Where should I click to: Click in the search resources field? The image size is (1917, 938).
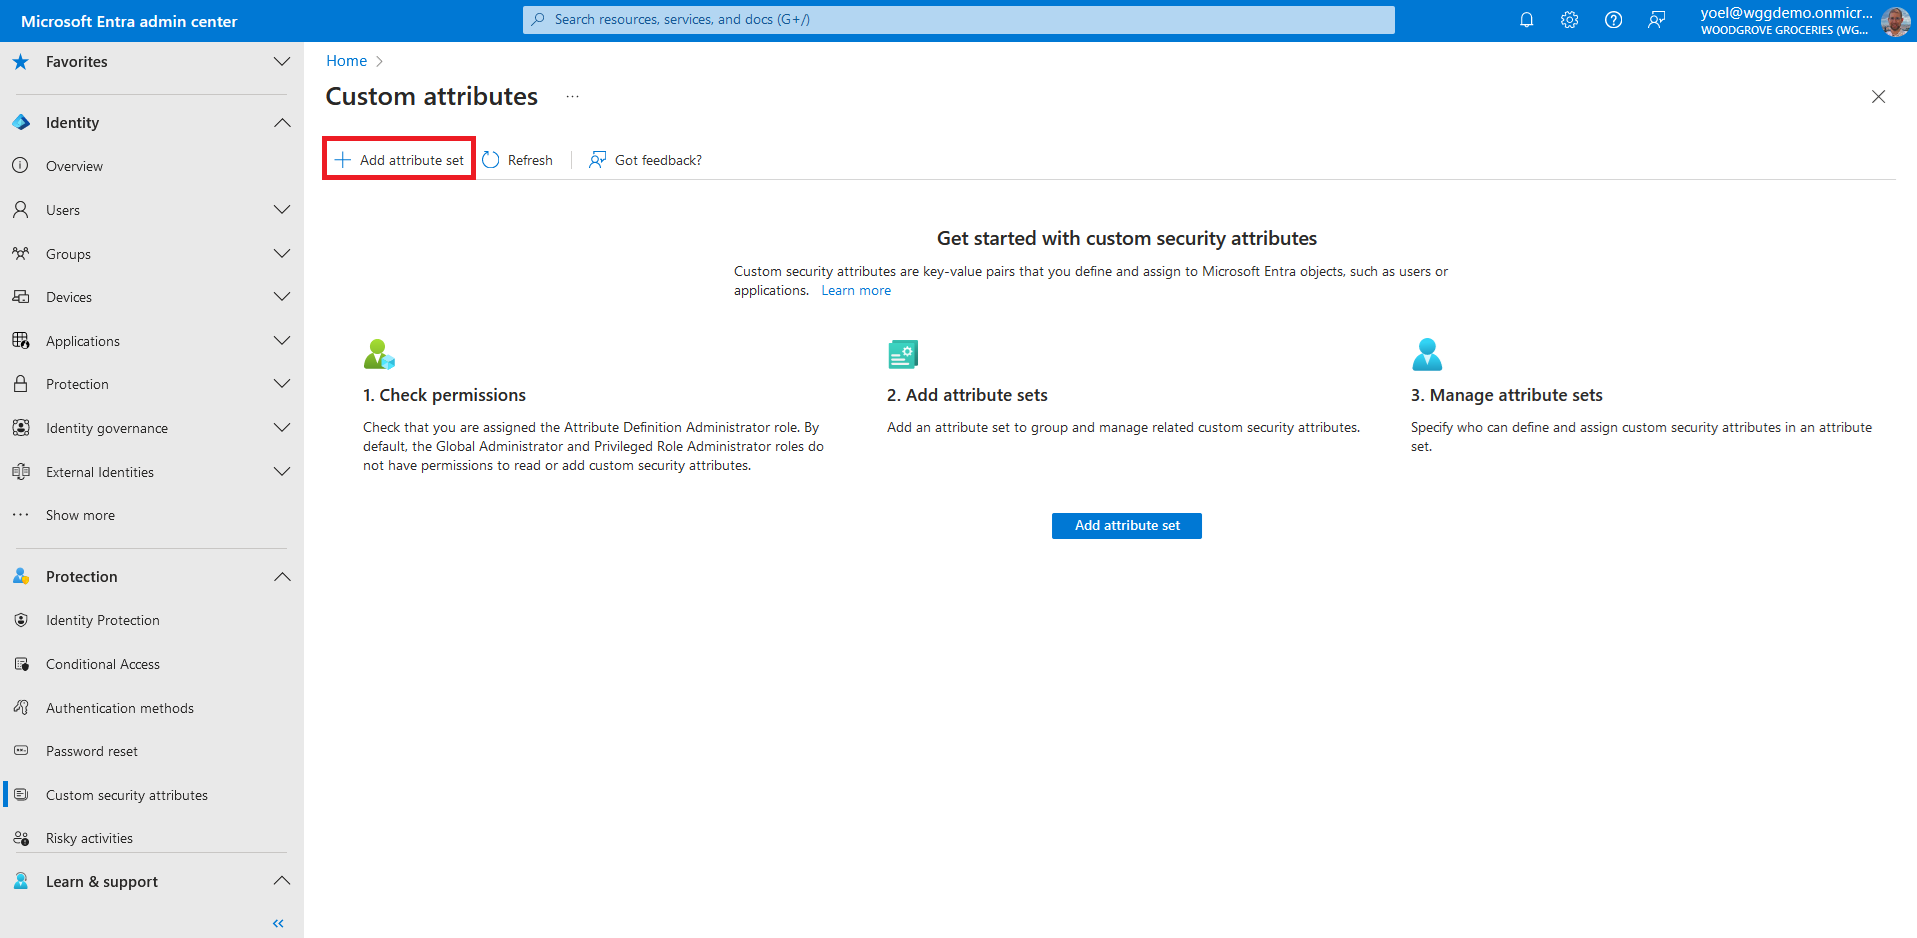958,20
